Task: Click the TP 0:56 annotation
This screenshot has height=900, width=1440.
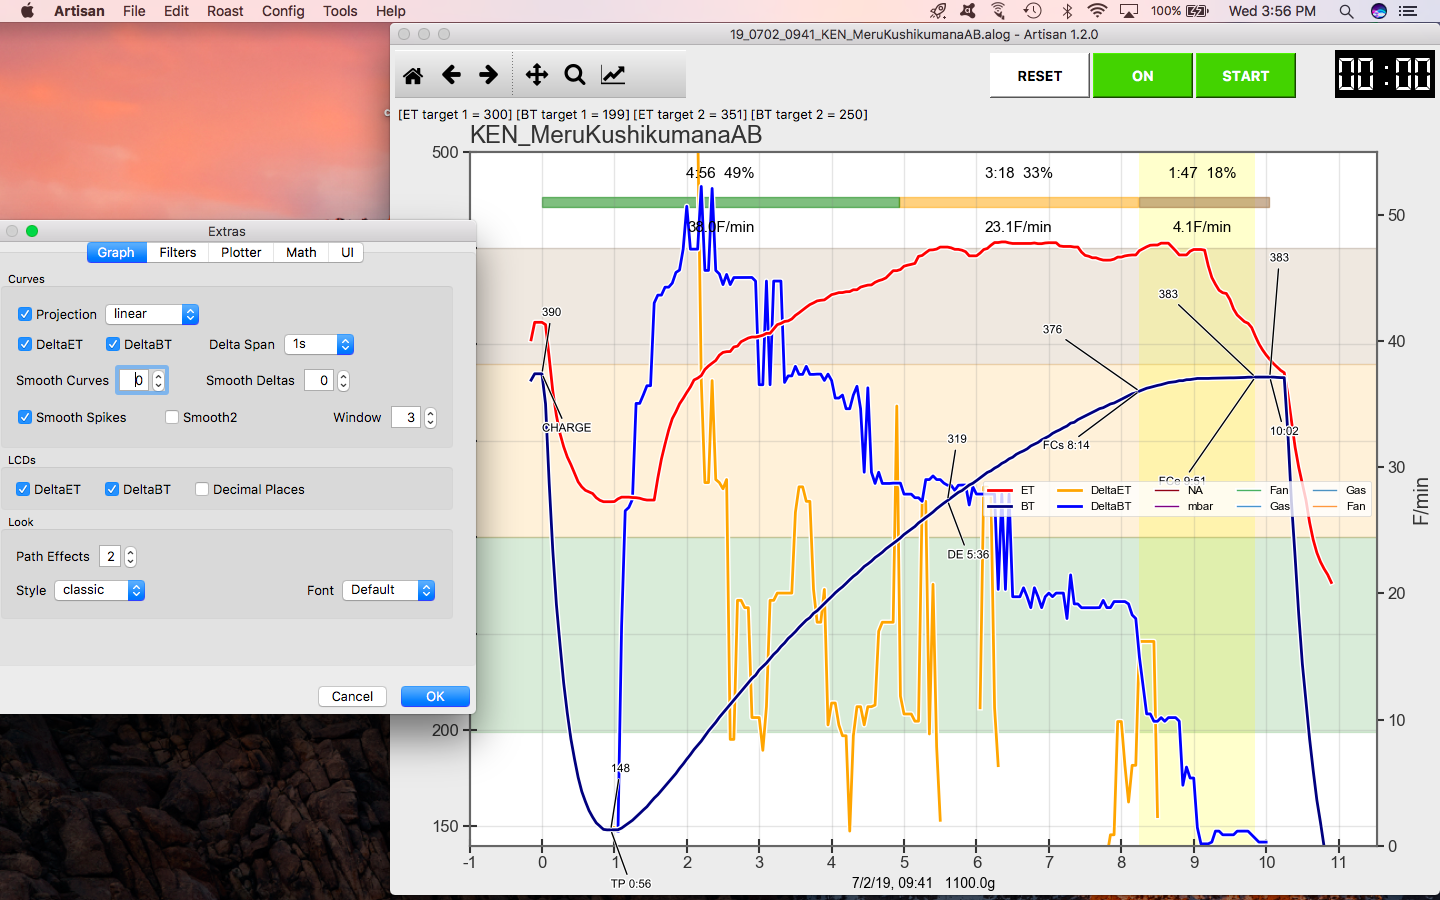Action: [x=631, y=883]
